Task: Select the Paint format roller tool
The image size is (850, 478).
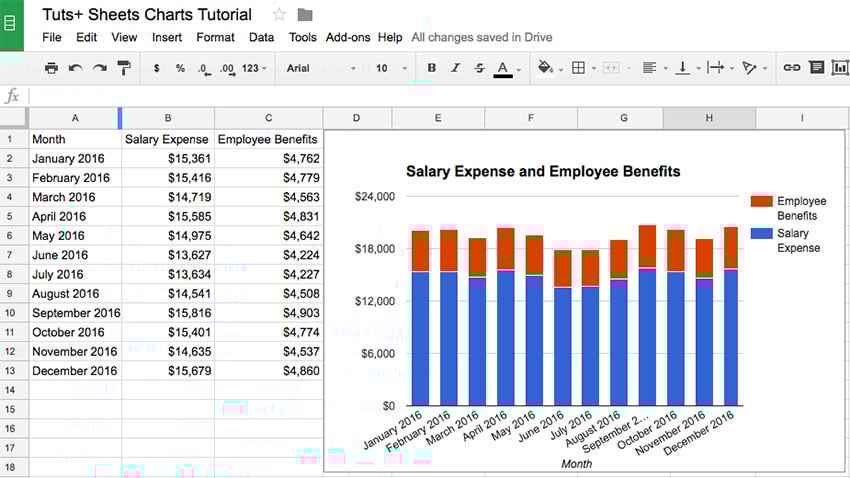Action: click(x=124, y=68)
